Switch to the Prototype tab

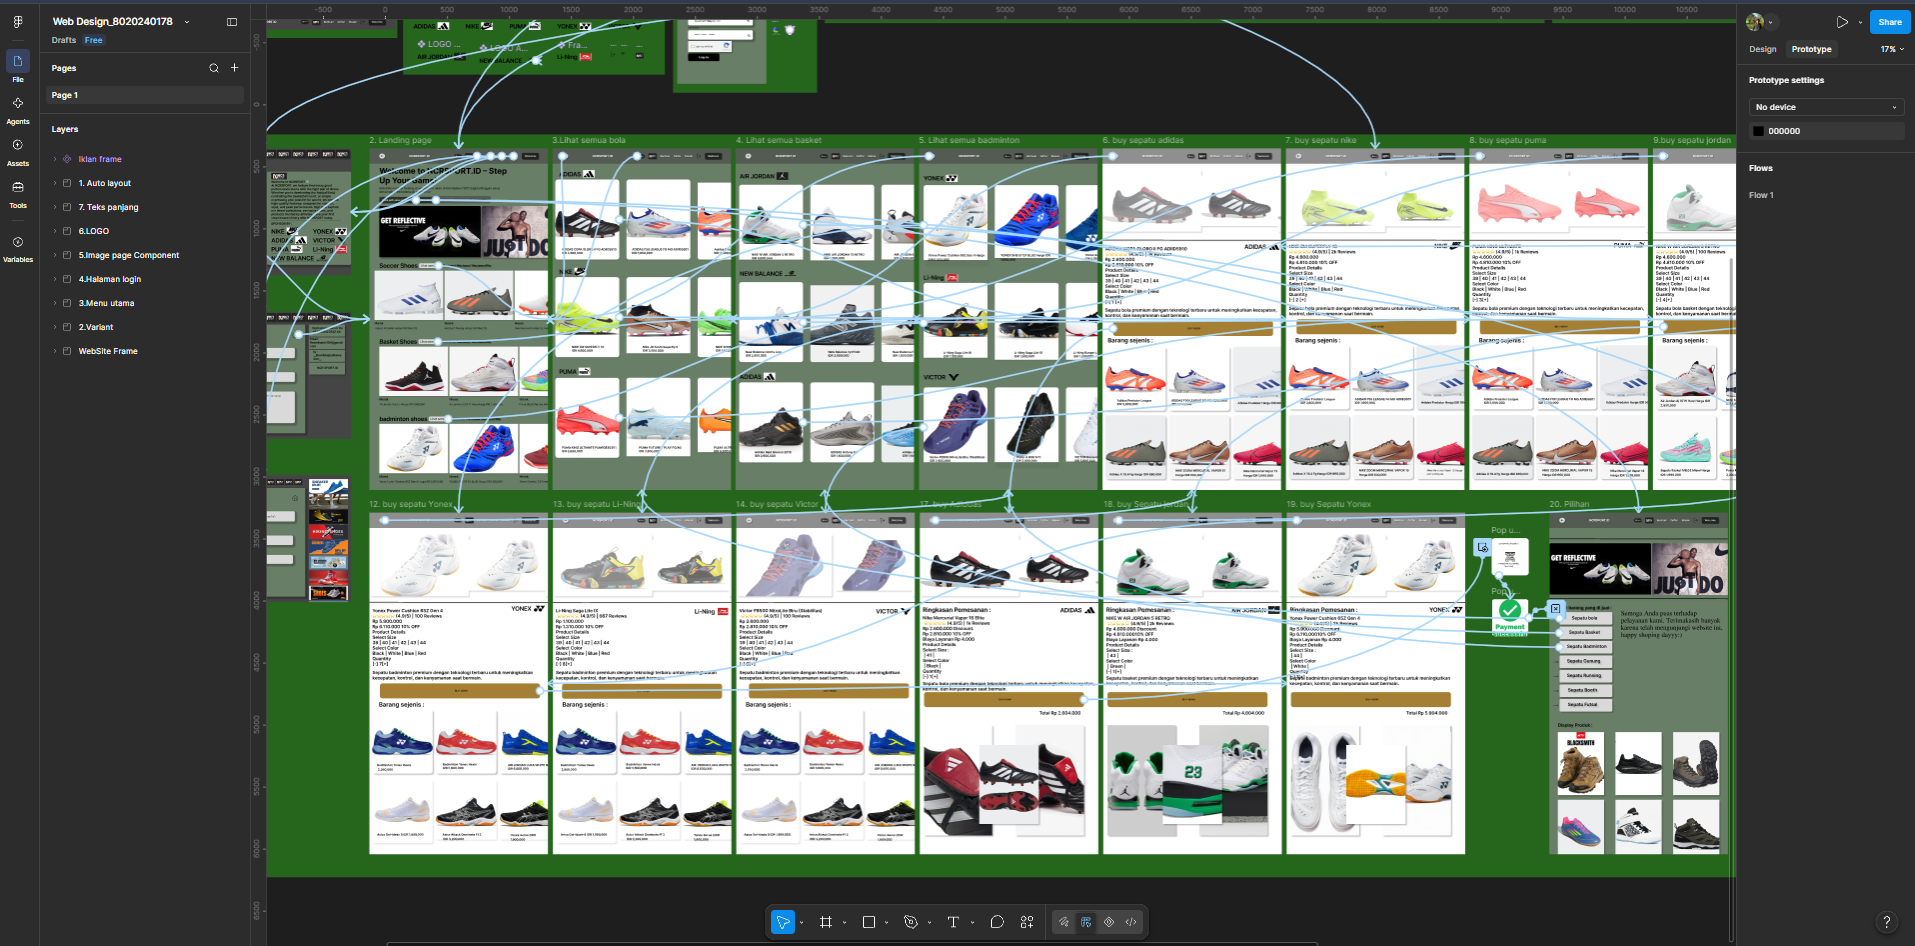point(1811,49)
